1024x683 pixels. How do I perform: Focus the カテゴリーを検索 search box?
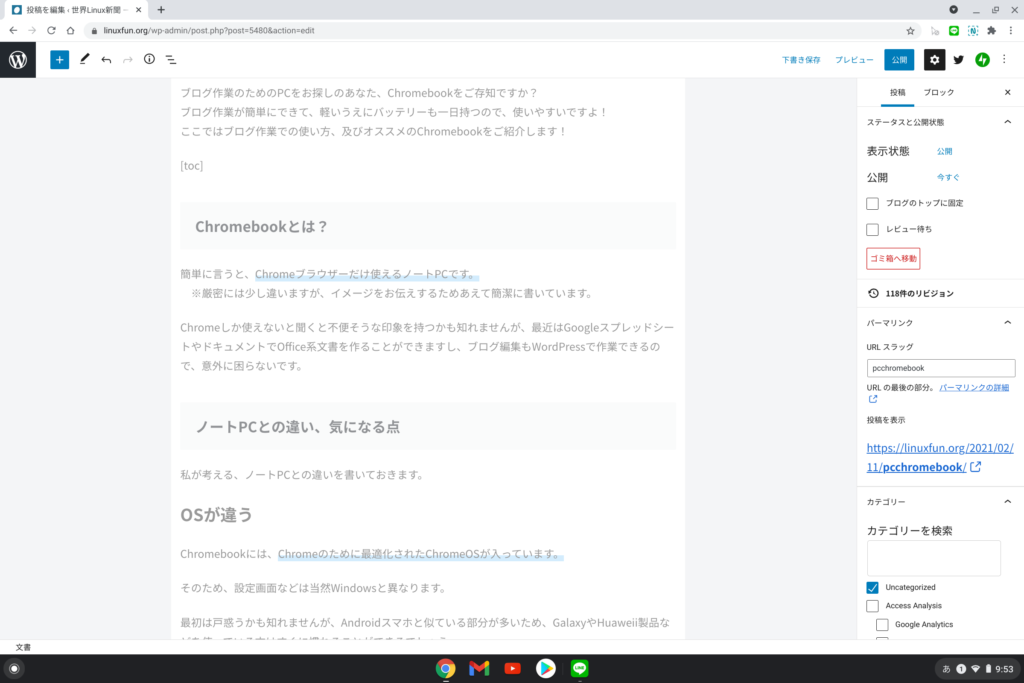pyautogui.click(x=933, y=558)
